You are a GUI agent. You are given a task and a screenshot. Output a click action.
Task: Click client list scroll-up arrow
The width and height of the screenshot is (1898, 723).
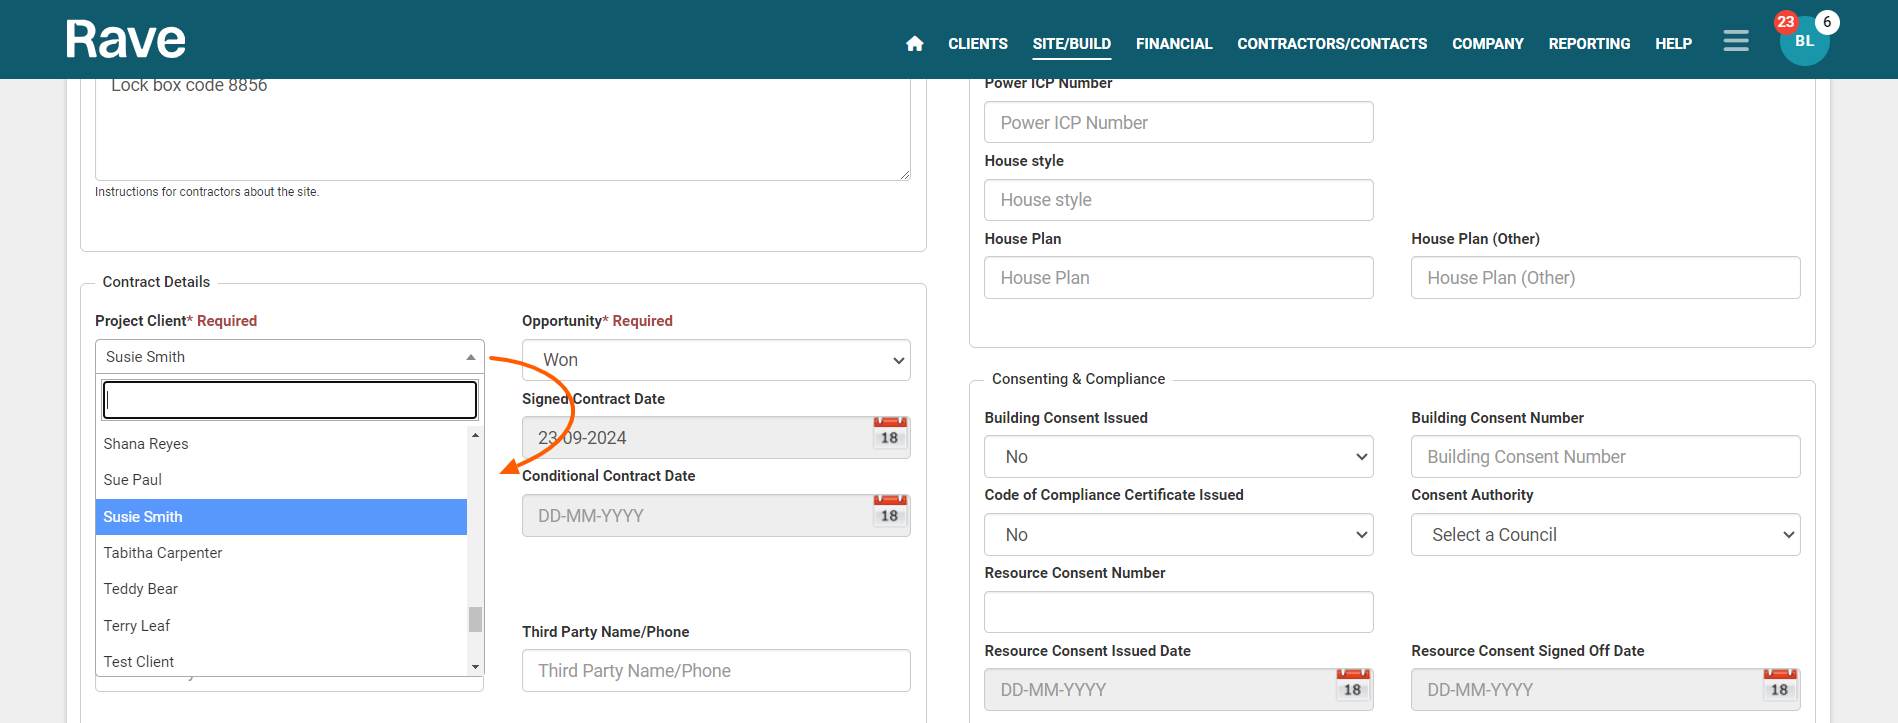click(476, 435)
